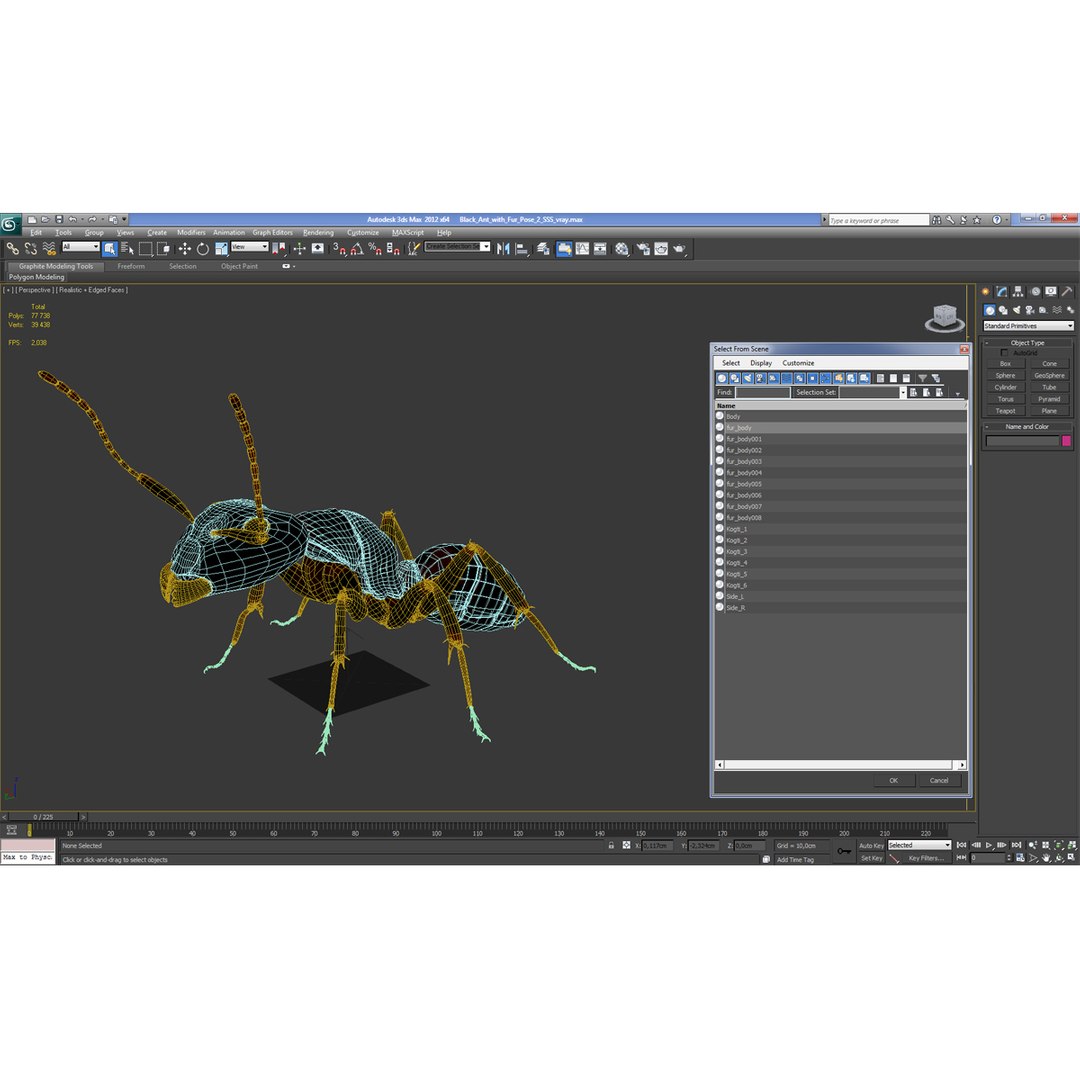Toggle Auto Key animation mode
Image resolution: width=1080 pixels, height=1080 pixels.
point(871,845)
